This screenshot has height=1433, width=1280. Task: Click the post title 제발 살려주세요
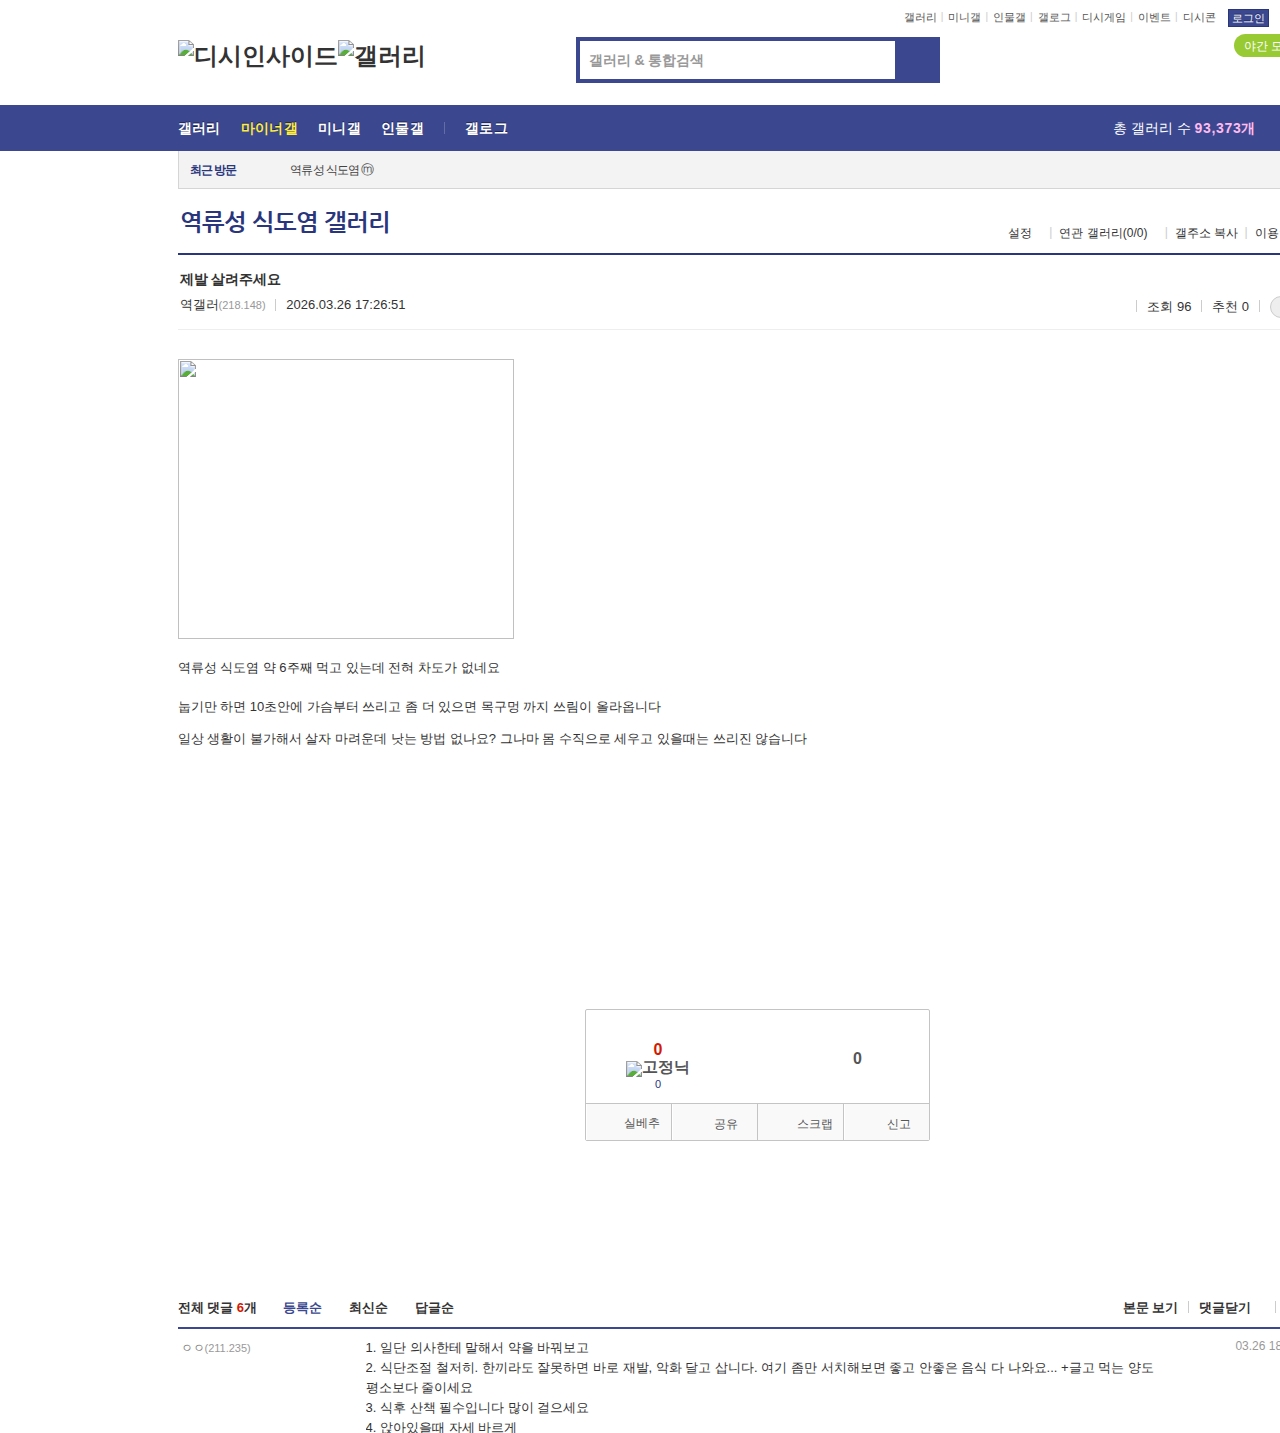(x=230, y=280)
